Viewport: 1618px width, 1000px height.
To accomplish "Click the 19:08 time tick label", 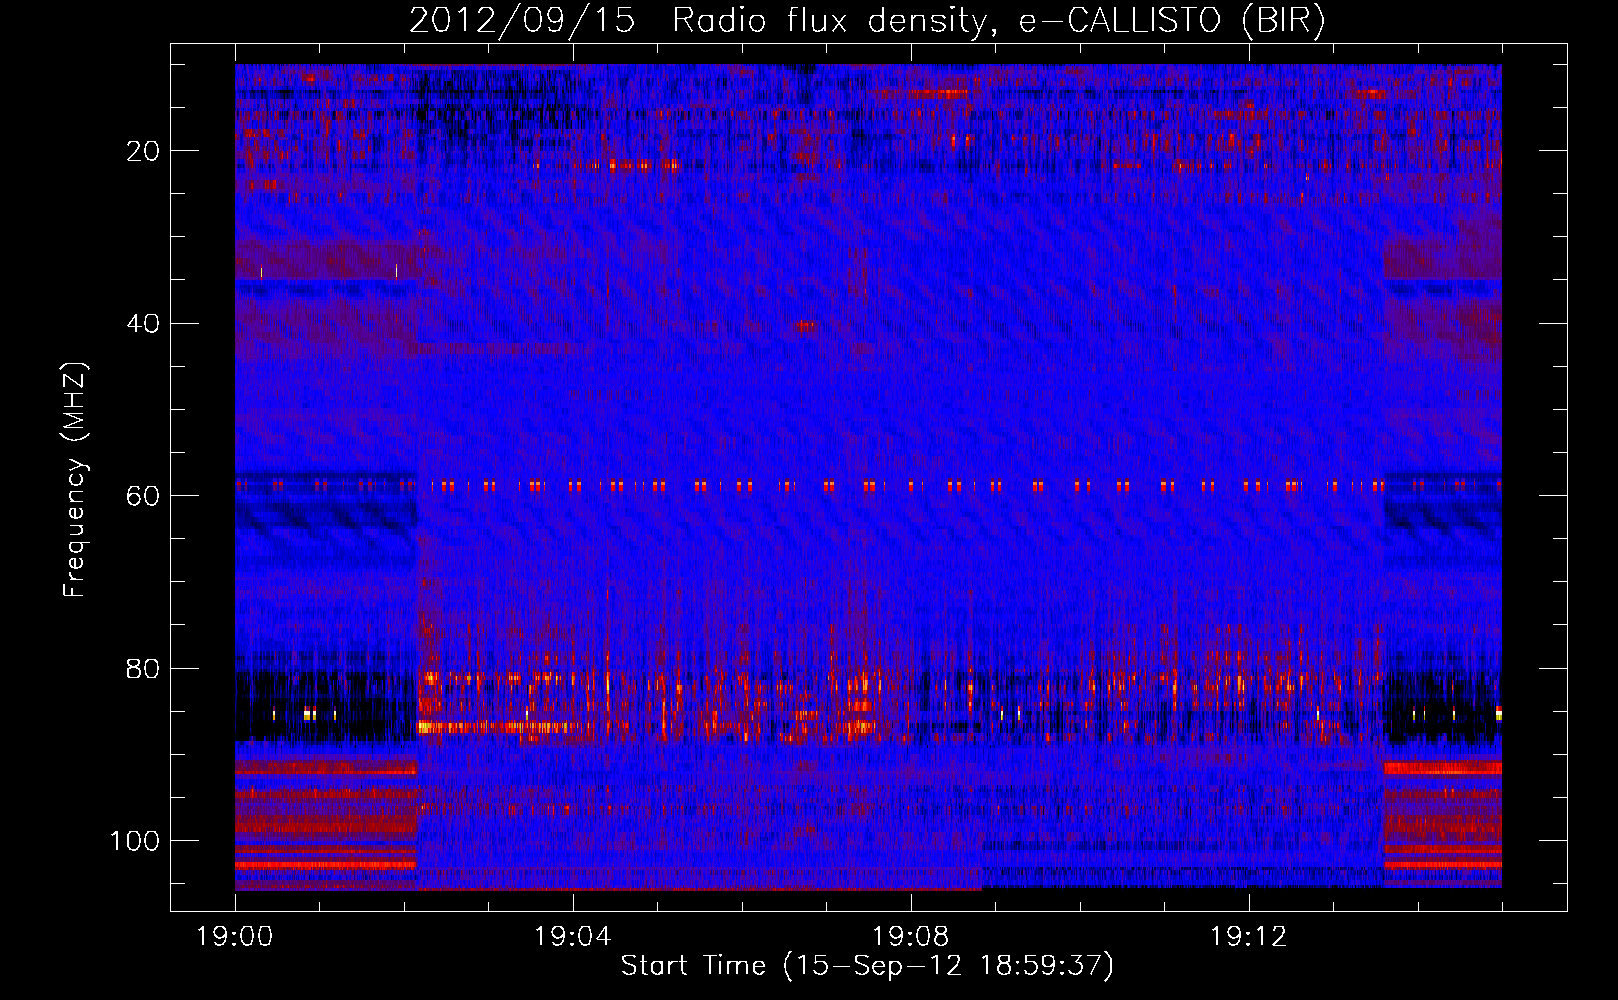I will click(x=911, y=937).
